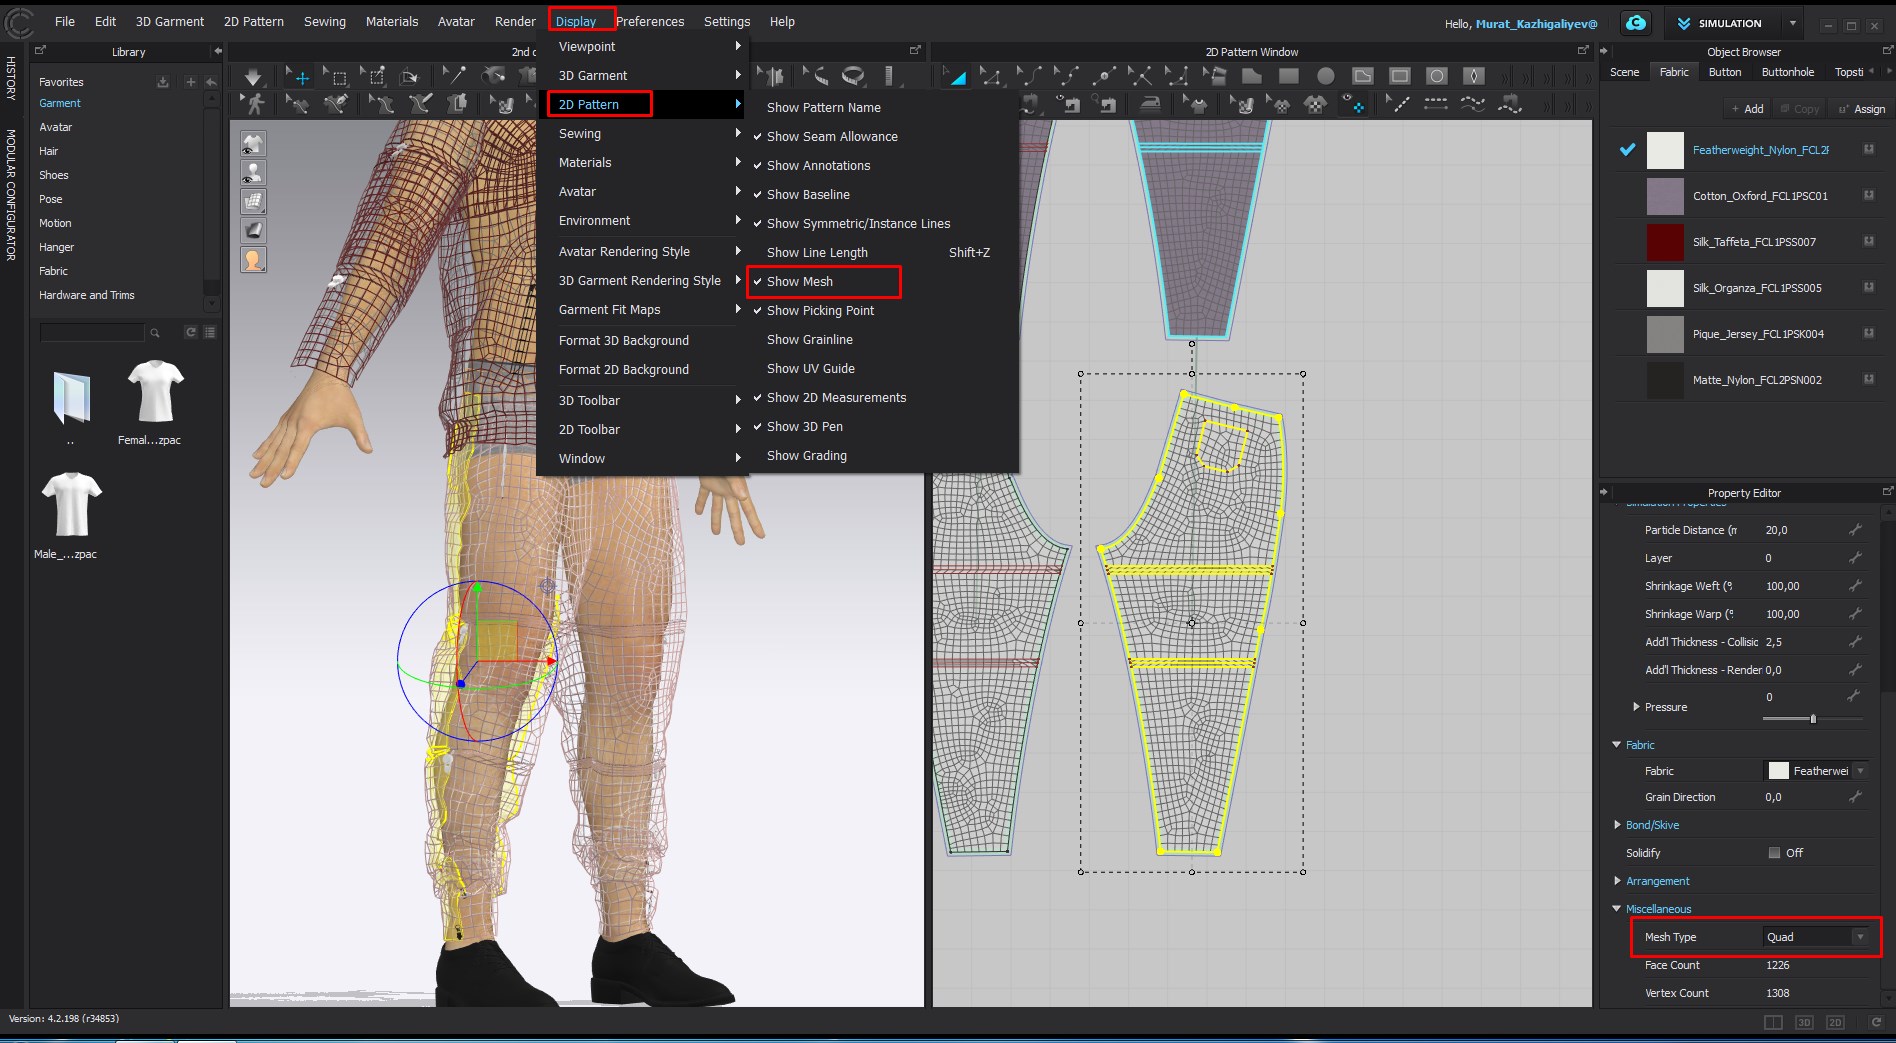Viewport: 1896px width, 1043px height.
Task: Select the Edit Pattern blue triangle tool
Action: click(x=956, y=77)
